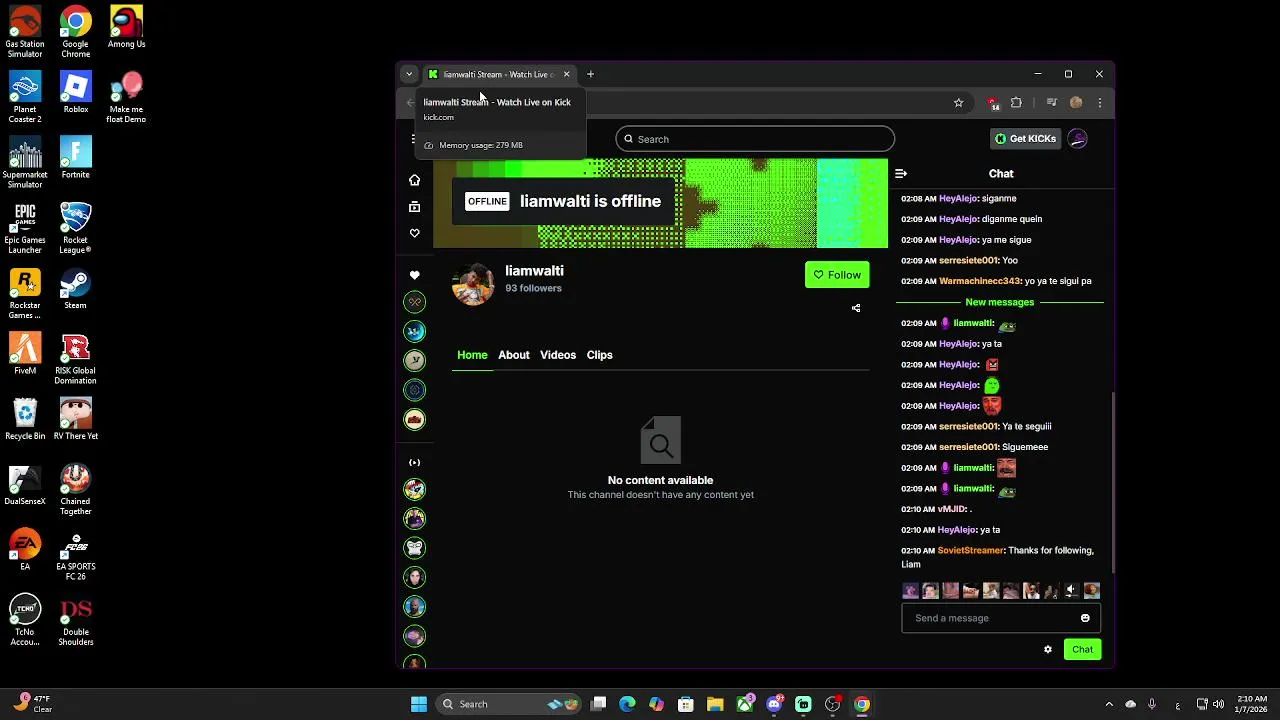Follow the liamwalti channel
Image resolution: width=1280 pixels, height=720 pixels.
[x=837, y=275]
